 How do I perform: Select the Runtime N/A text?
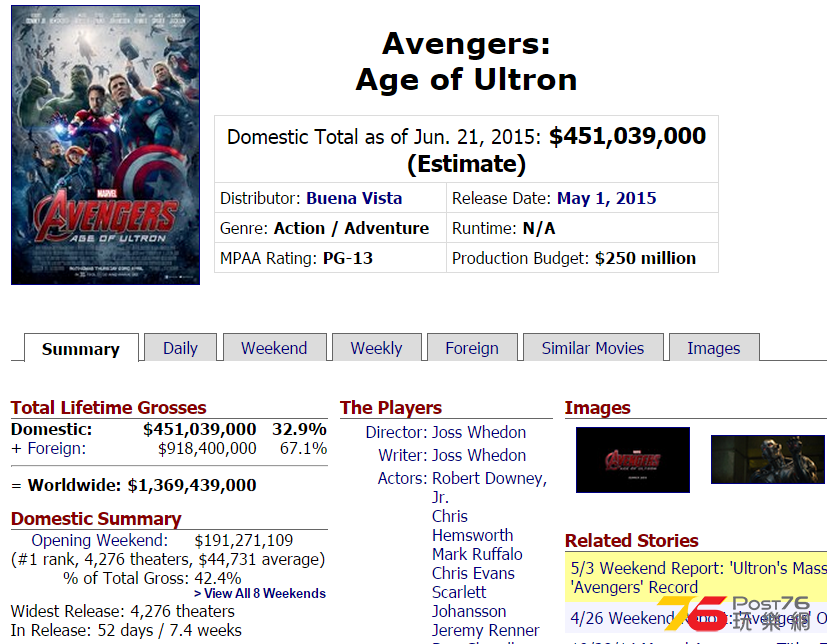point(504,228)
